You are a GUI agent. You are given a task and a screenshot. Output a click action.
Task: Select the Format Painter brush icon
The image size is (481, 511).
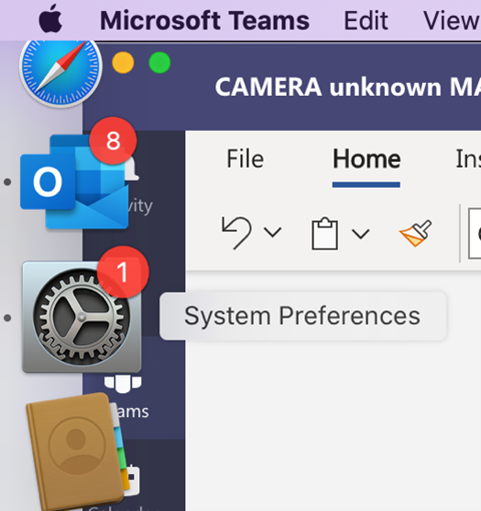coord(416,233)
